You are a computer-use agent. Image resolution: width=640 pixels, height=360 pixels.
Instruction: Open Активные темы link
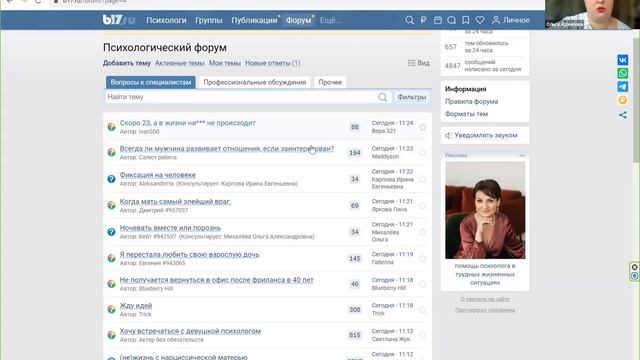click(180, 63)
